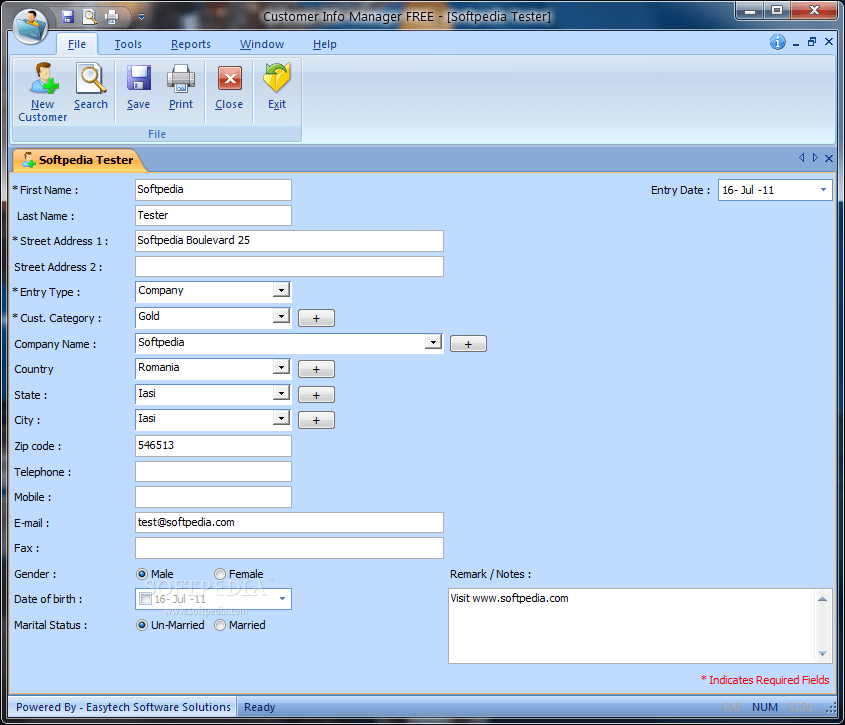Close the Softpedia Tester tab
Screen dimensions: 845x725
tap(829, 158)
